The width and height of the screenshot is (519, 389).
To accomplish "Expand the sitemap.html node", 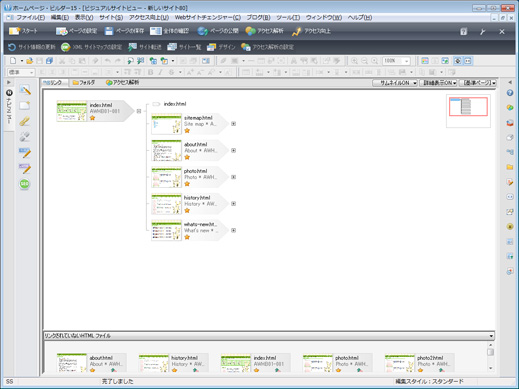I will (x=233, y=124).
